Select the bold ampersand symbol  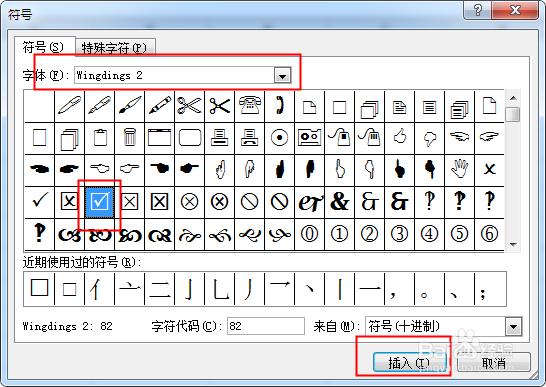pyautogui.click(x=340, y=202)
